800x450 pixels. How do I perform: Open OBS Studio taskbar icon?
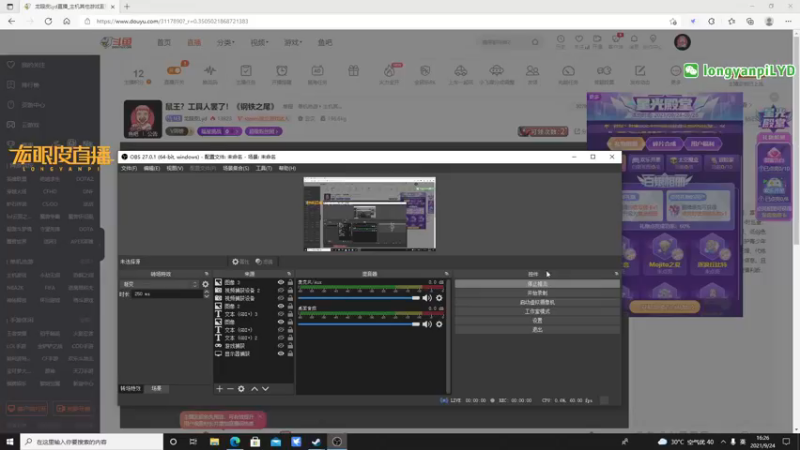coord(337,442)
